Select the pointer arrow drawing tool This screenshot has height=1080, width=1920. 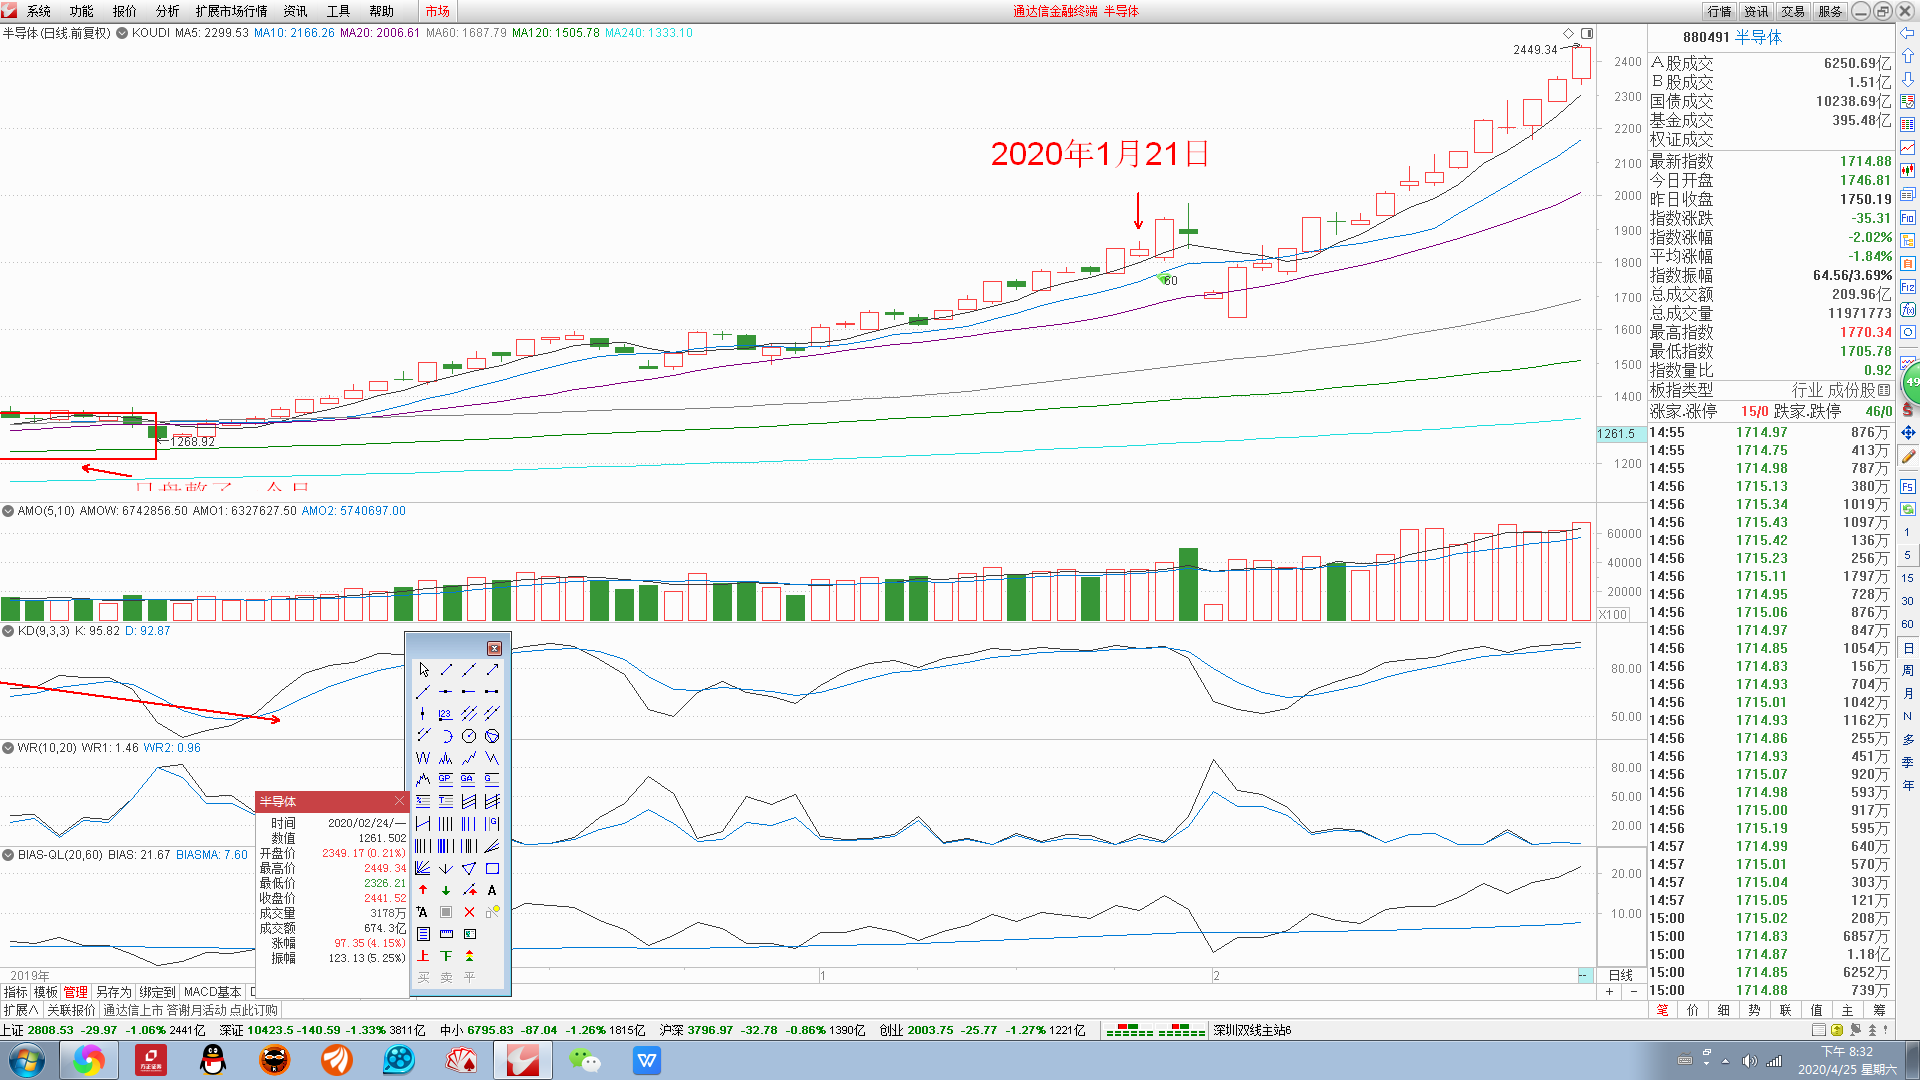(x=423, y=669)
